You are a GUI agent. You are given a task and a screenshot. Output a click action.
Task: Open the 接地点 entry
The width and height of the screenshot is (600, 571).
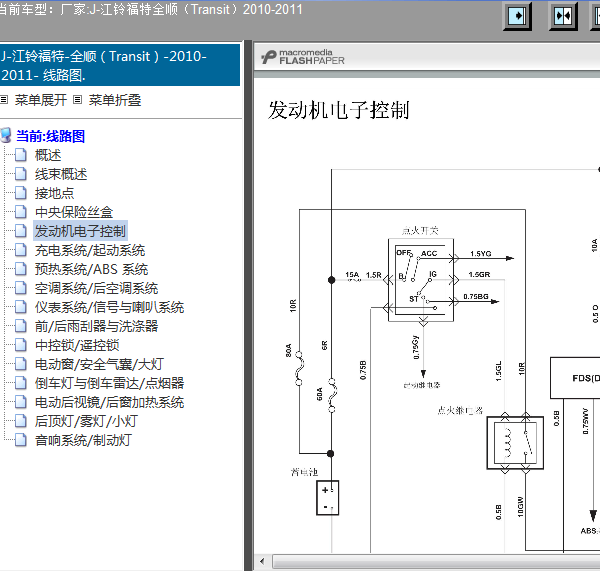tap(54, 193)
